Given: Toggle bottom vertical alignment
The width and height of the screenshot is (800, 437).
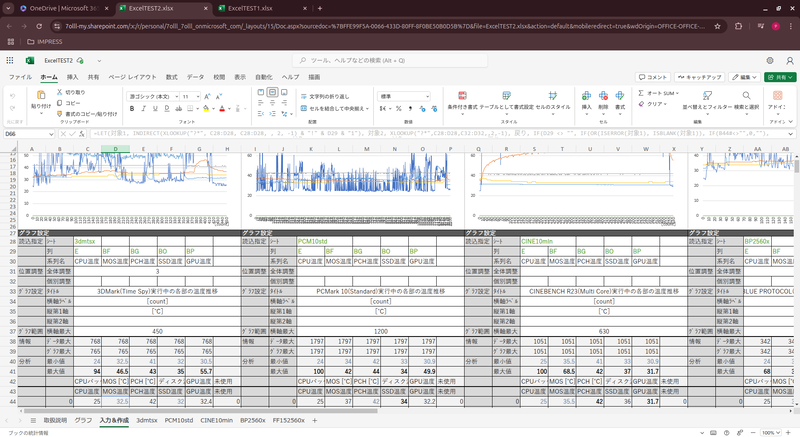Looking at the screenshot, I should point(284,92).
